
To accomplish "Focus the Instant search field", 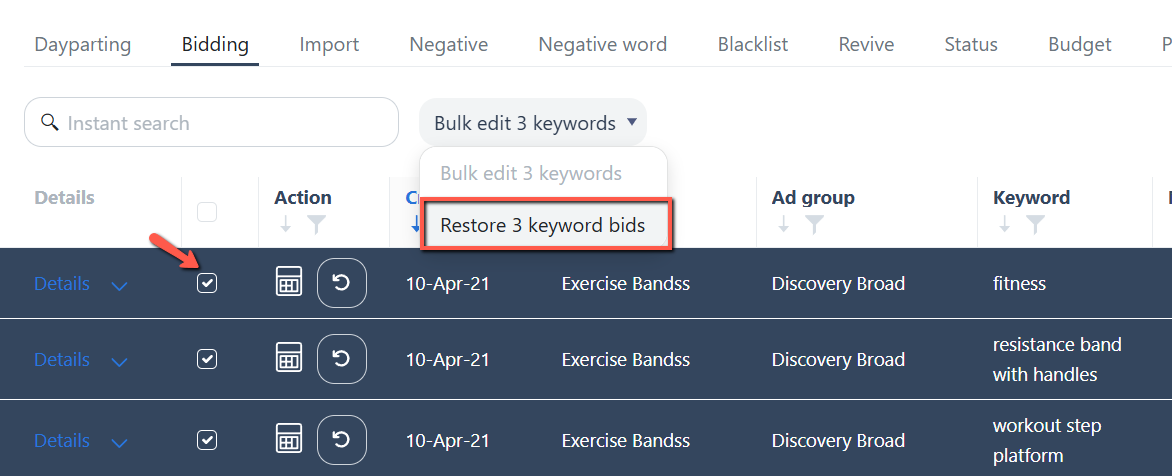I will pos(212,122).
